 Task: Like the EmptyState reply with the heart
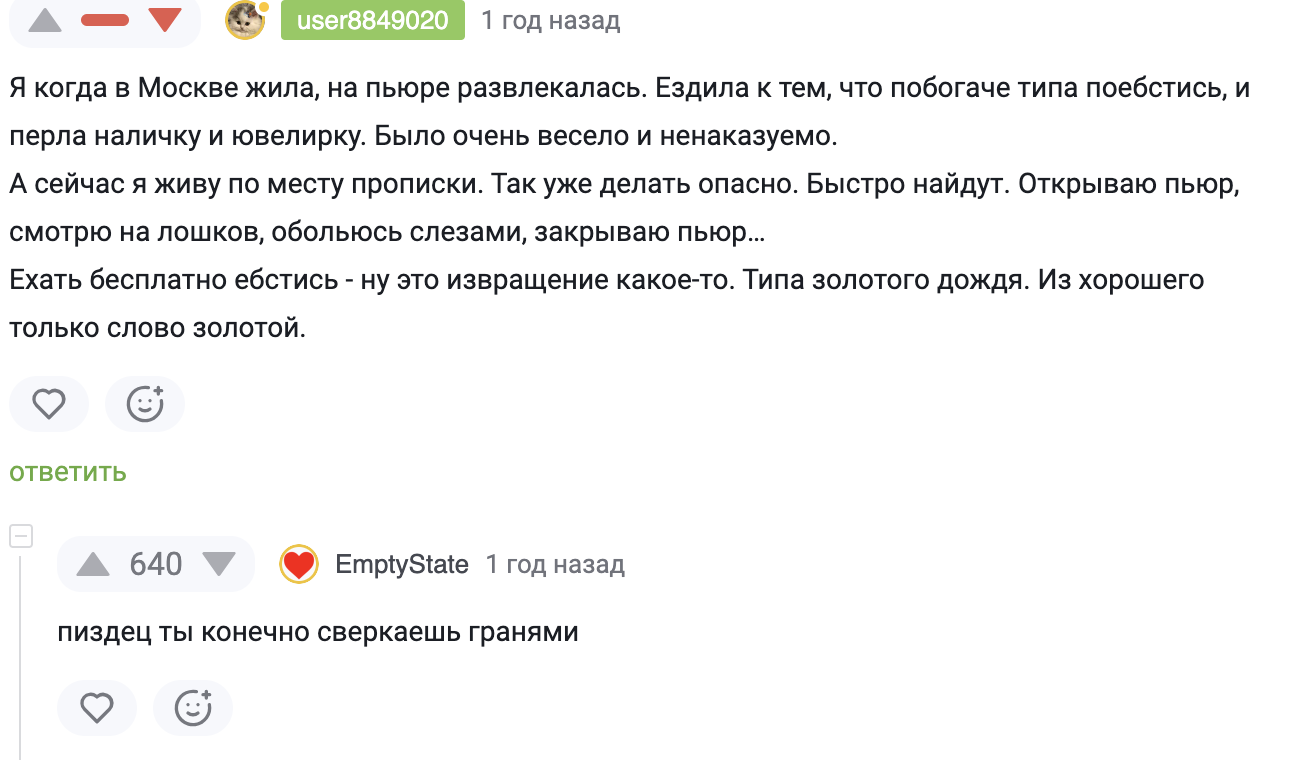coord(97,708)
